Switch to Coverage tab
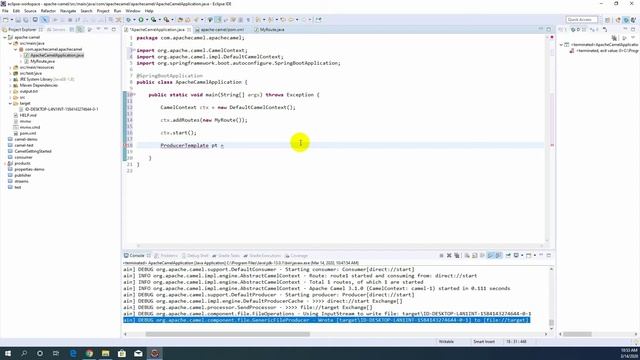640x360 pixels. point(296,256)
